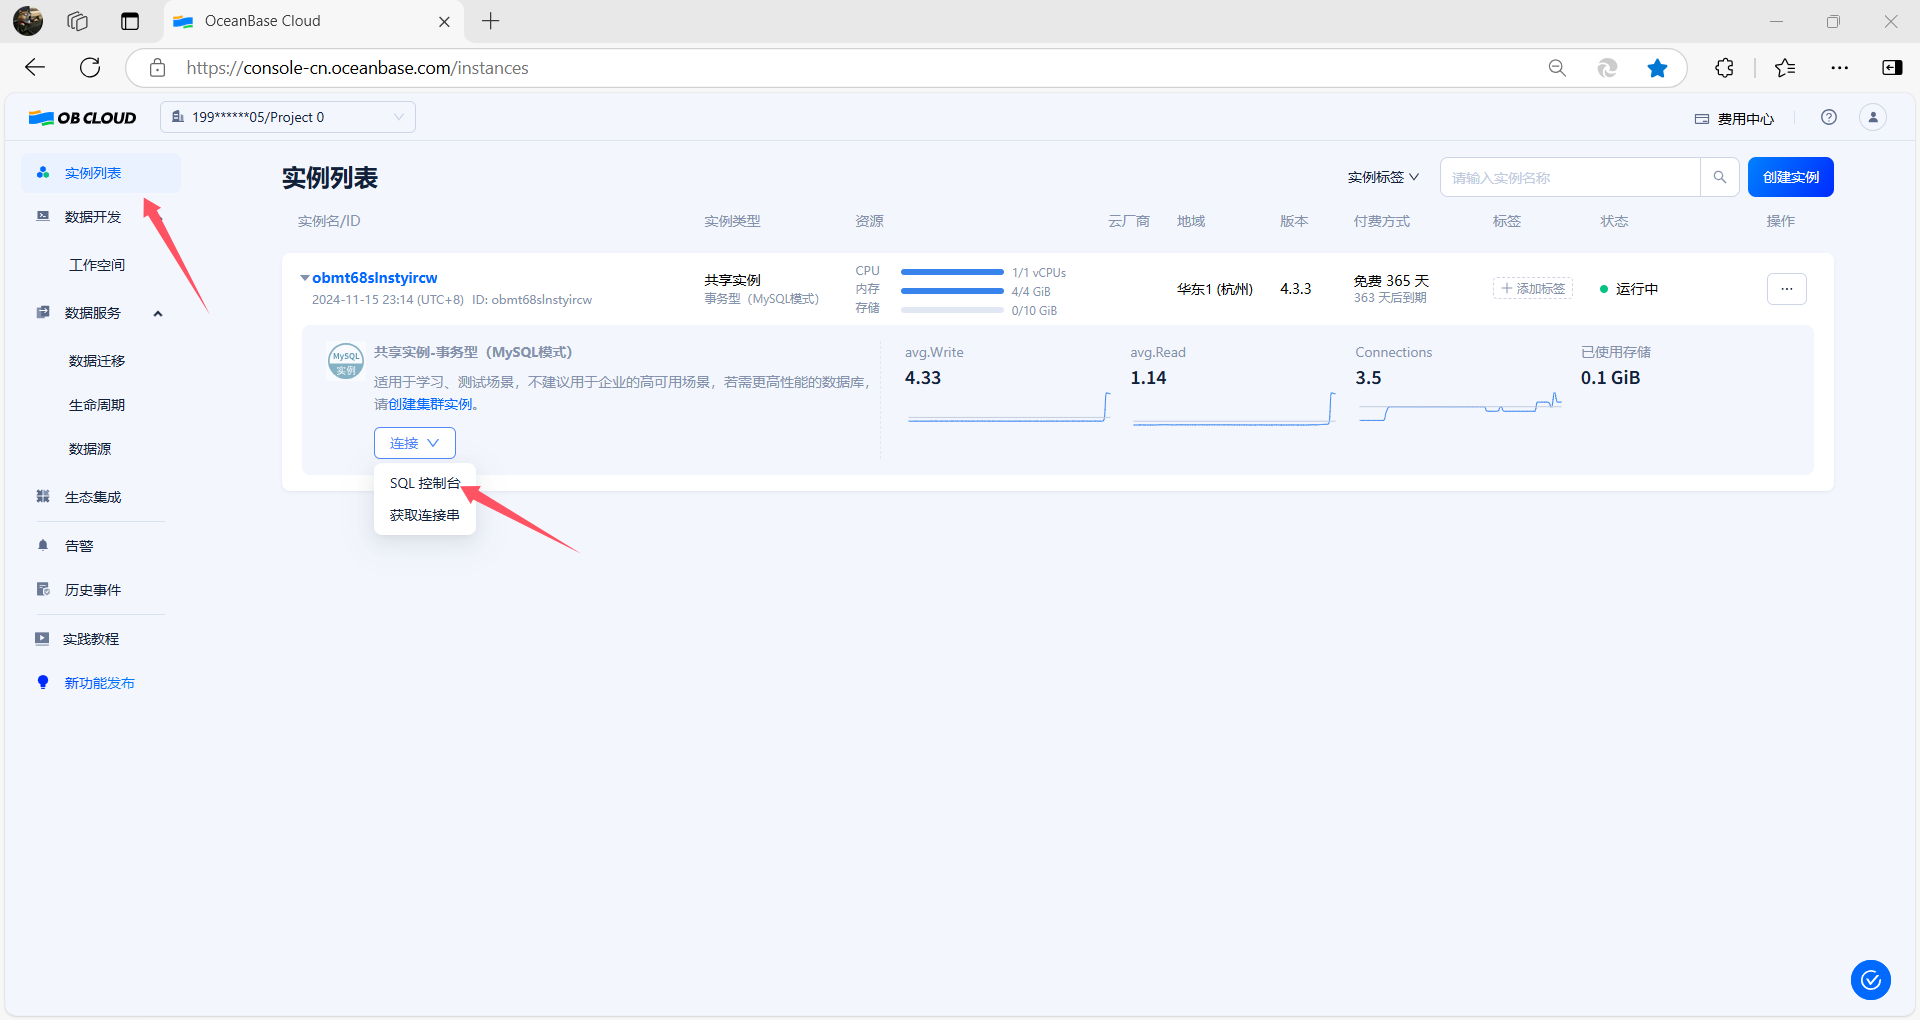Collapse the 数据服务 sidebar group
Screen dimensions: 1920x1020
point(158,313)
